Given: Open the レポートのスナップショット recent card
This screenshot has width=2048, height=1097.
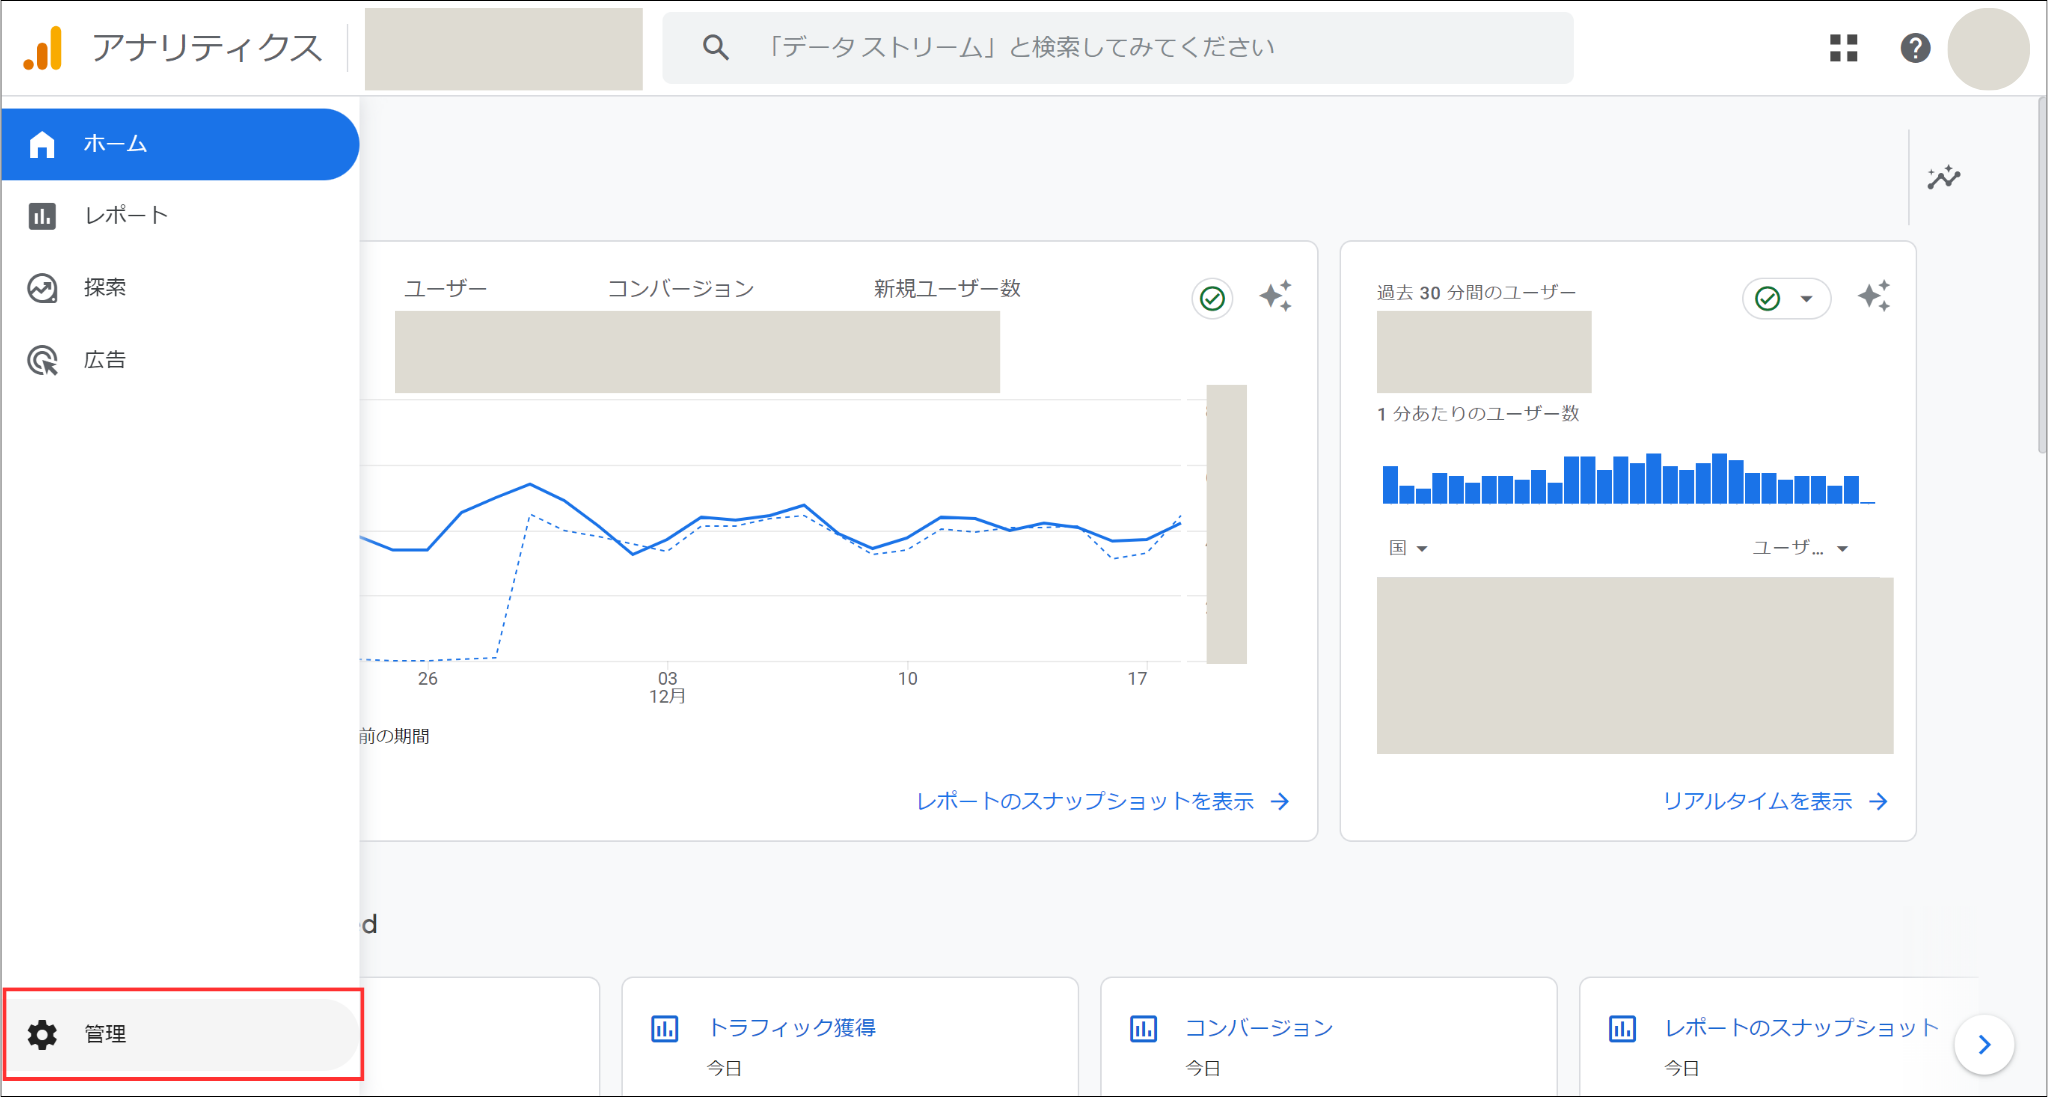Looking at the screenshot, I should tap(1779, 1036).
